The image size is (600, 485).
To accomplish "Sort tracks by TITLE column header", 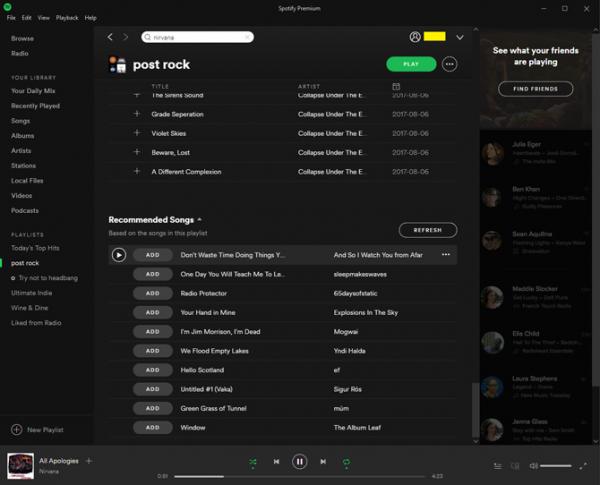I will click(x=160, y=87).
